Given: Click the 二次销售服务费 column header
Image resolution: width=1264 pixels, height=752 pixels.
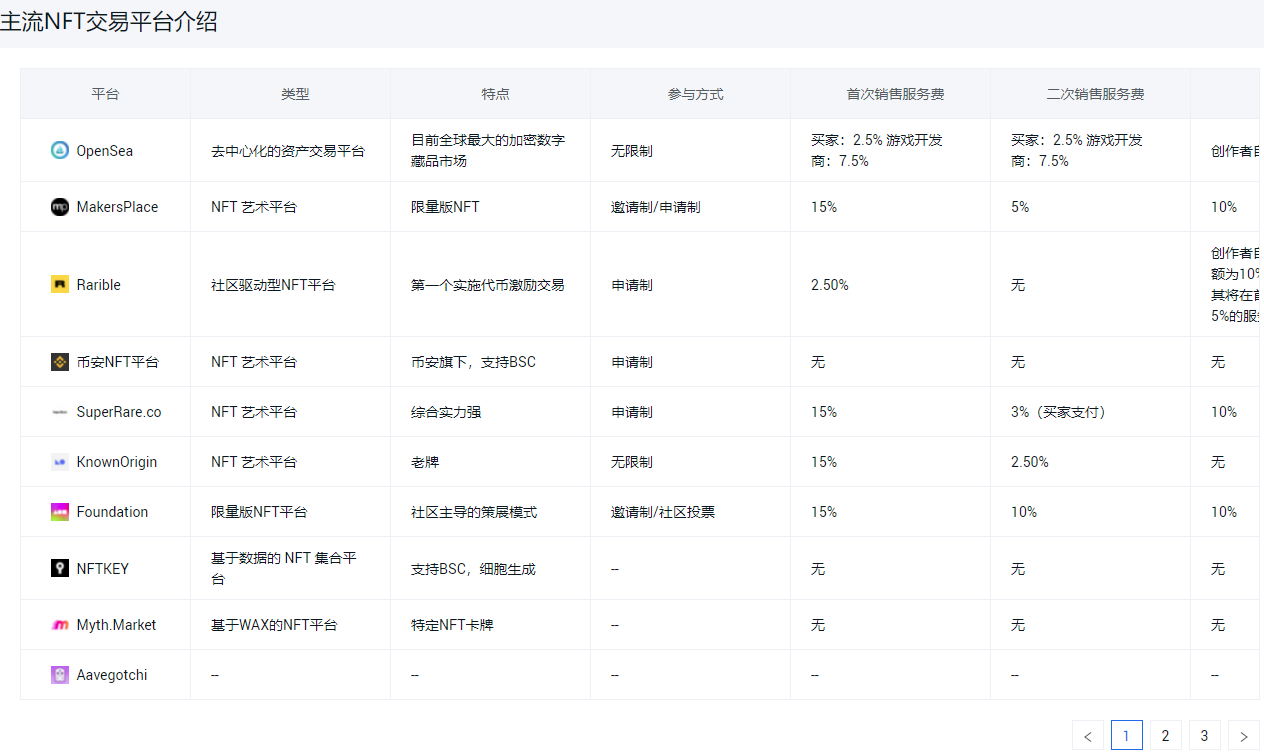Looking at the screenshot, I should click(1095, 94).
